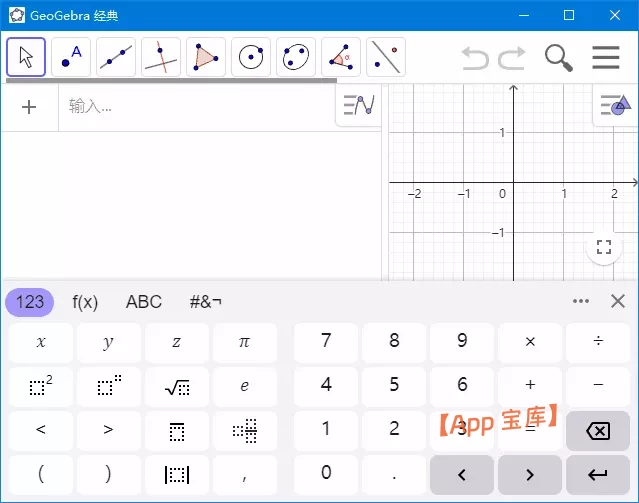Pick the Perpendicular Line tool

(161, 57)
